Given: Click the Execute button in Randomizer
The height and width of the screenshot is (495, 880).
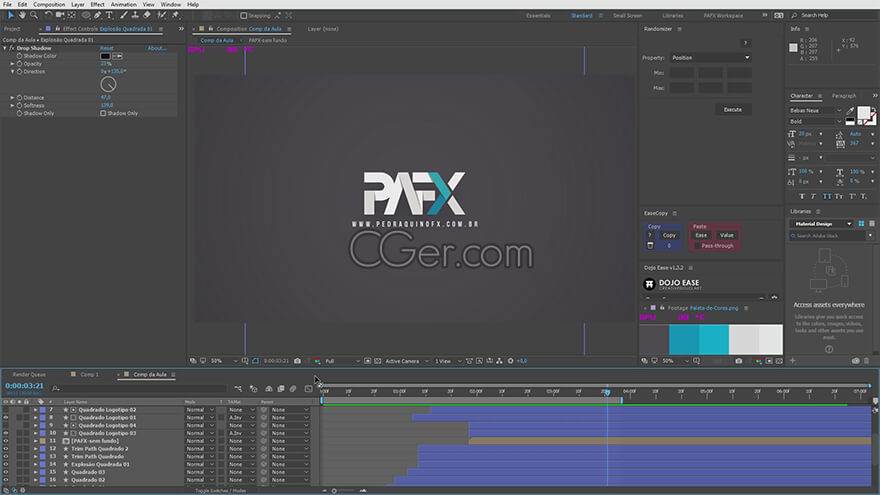Looking at the screenshot, I should [732, 109].
